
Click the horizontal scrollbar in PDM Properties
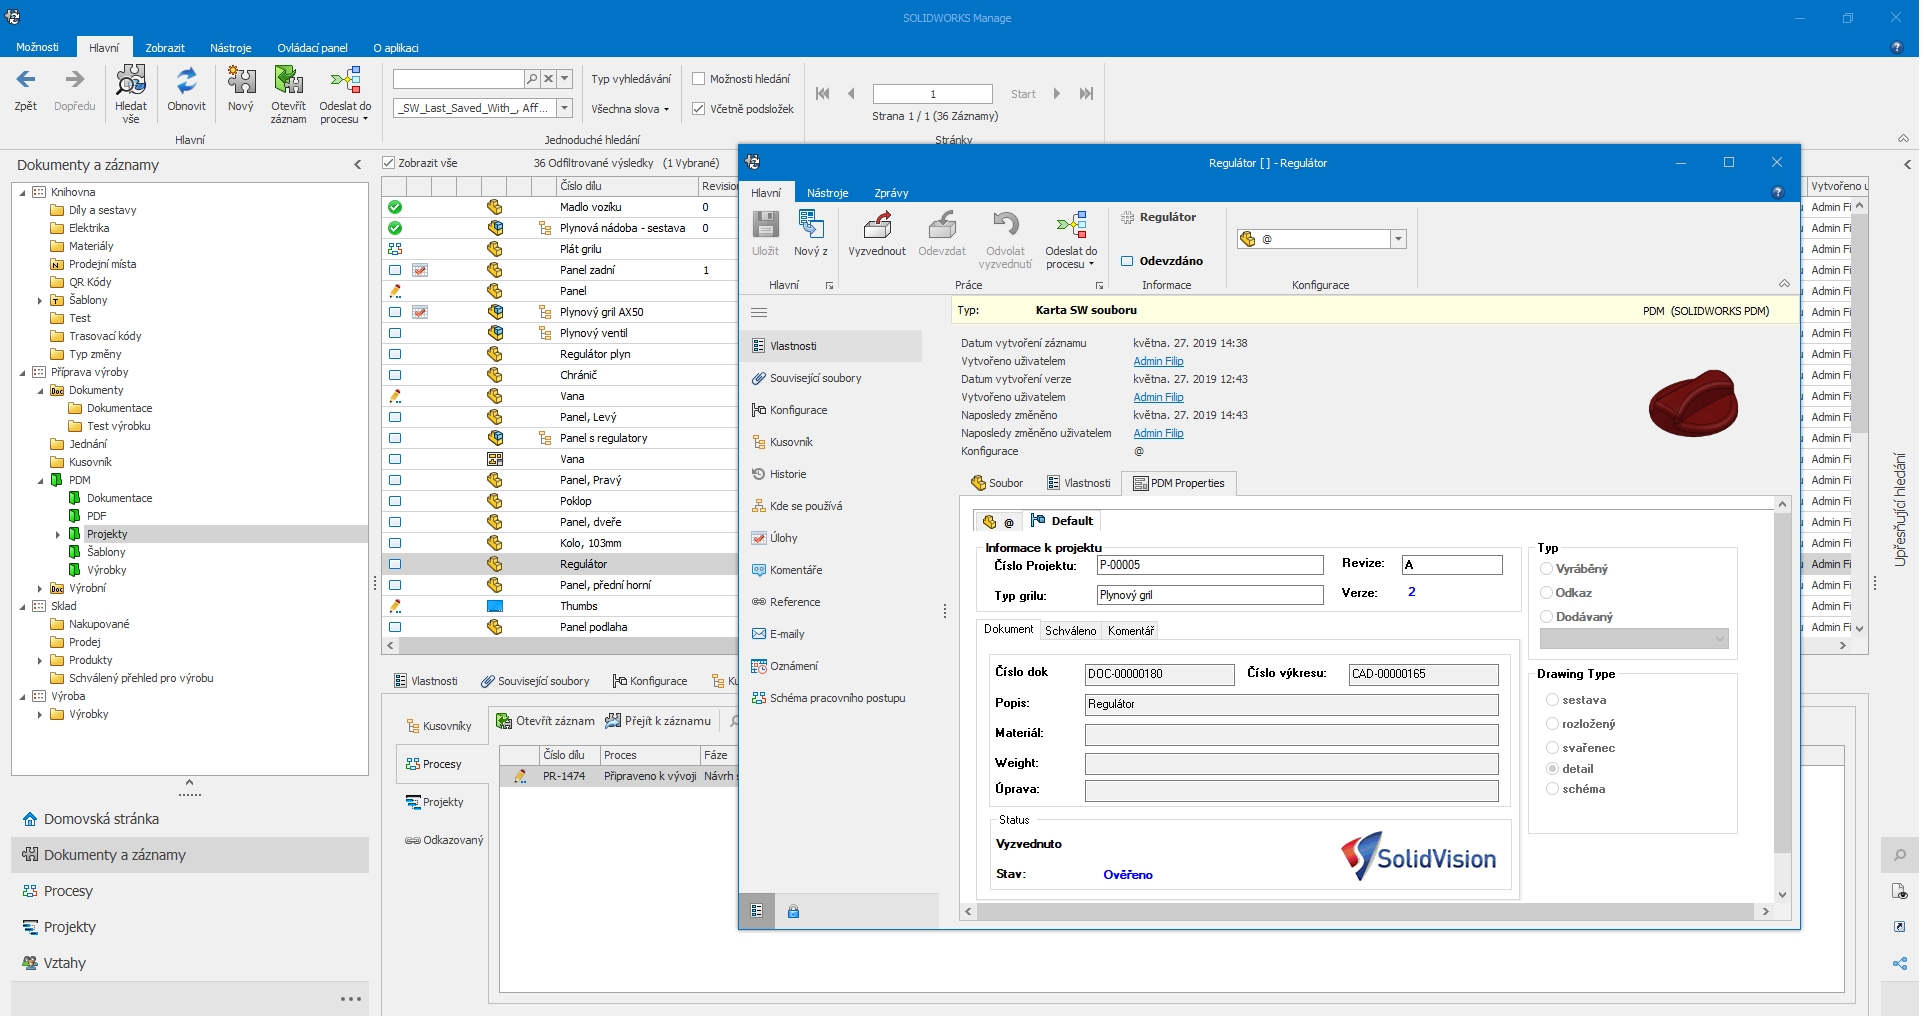1365,911
